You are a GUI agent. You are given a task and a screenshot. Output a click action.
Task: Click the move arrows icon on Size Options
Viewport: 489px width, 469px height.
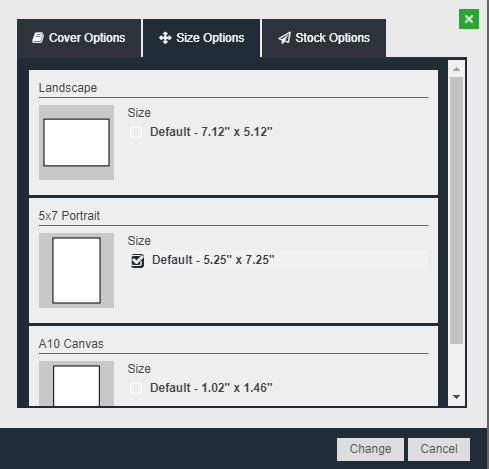pyautogui.click(x=165, y=38)
